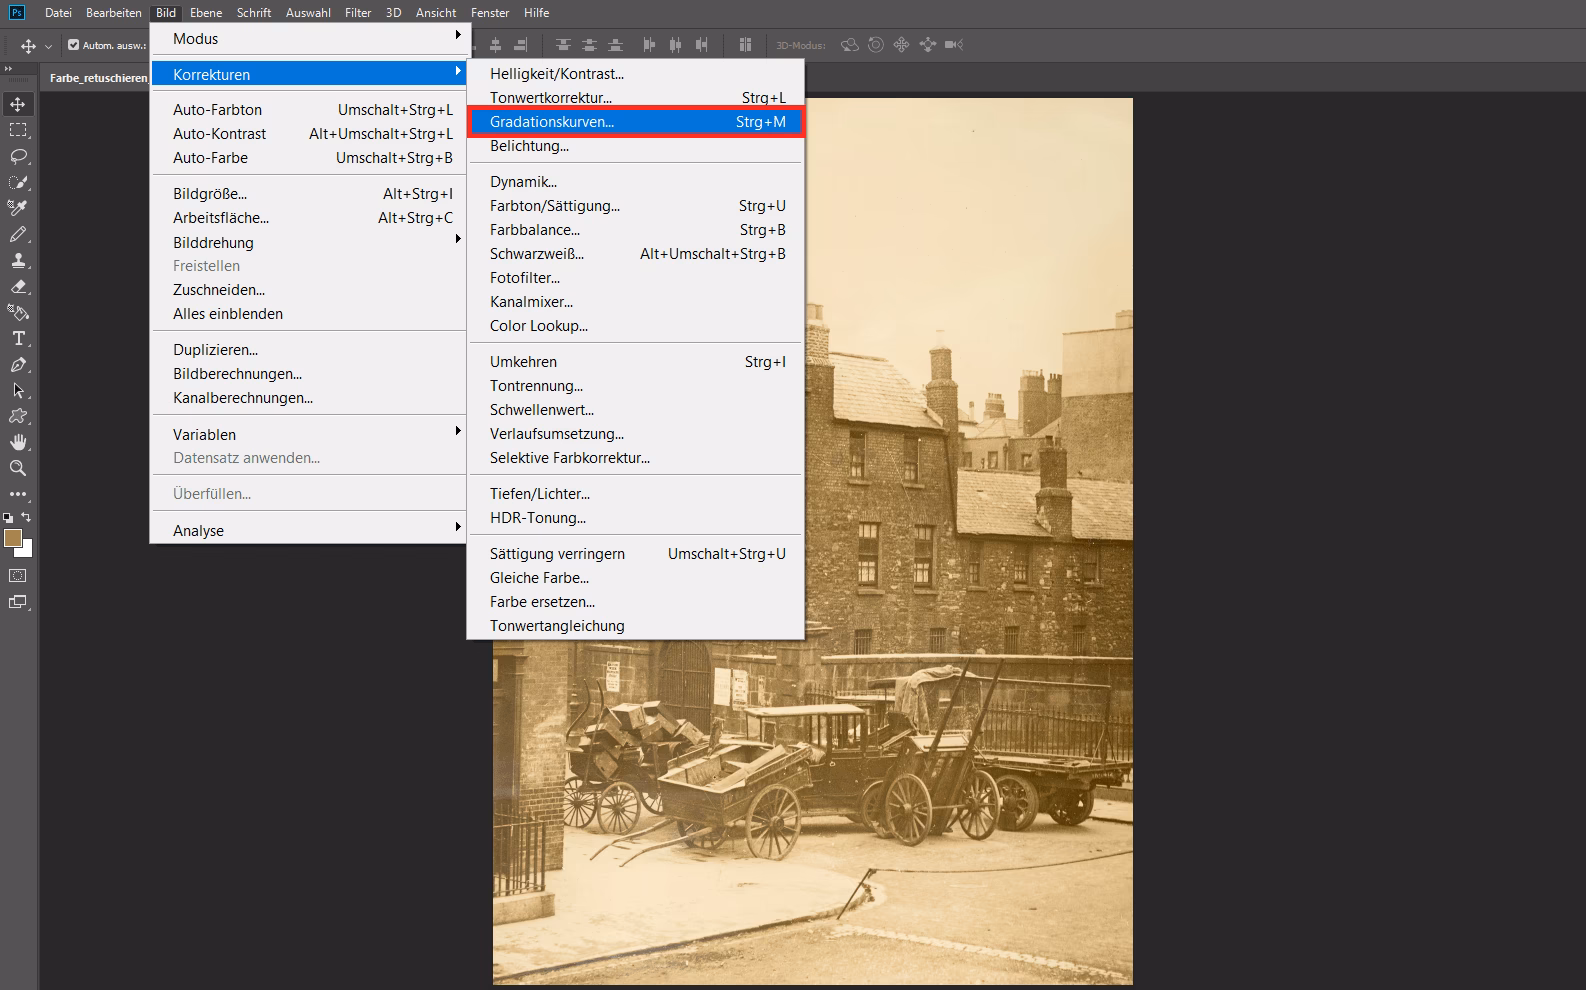Activate the Horizontal Type tool
Viewport: 1586px width, 990px height.
[x=18, y=338]
